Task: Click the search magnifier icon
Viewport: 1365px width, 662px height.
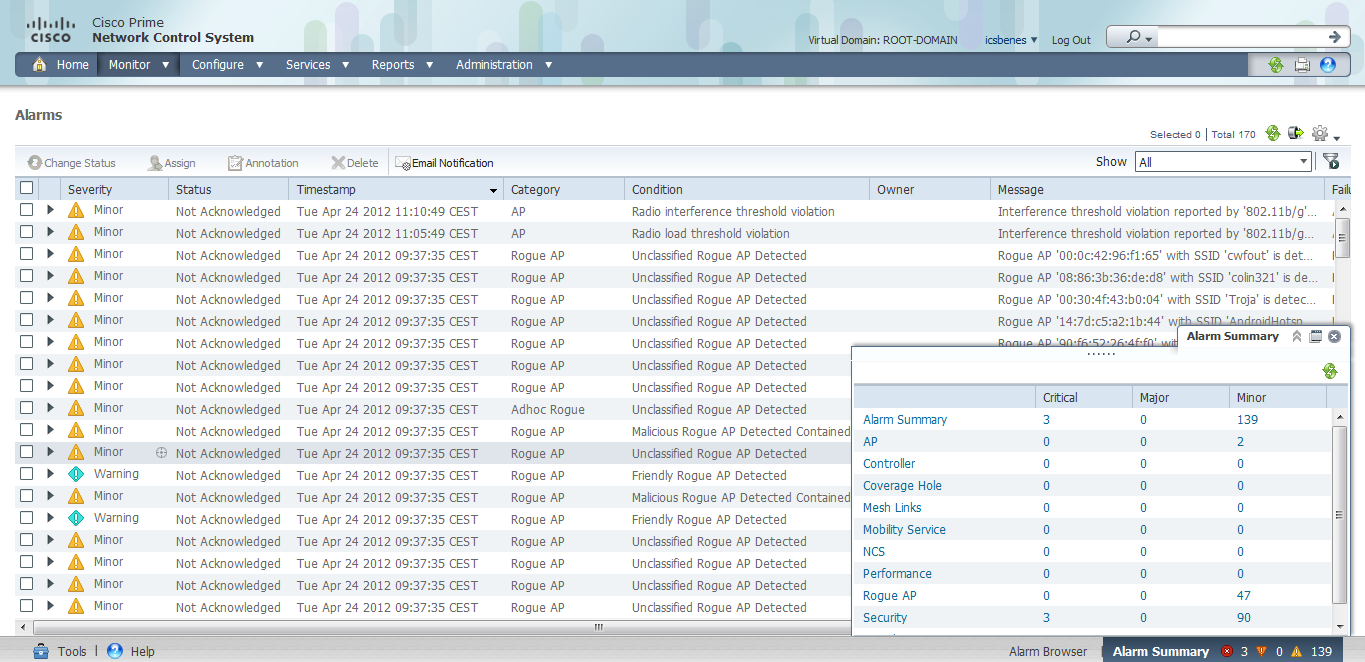Action: (1134, 37)
